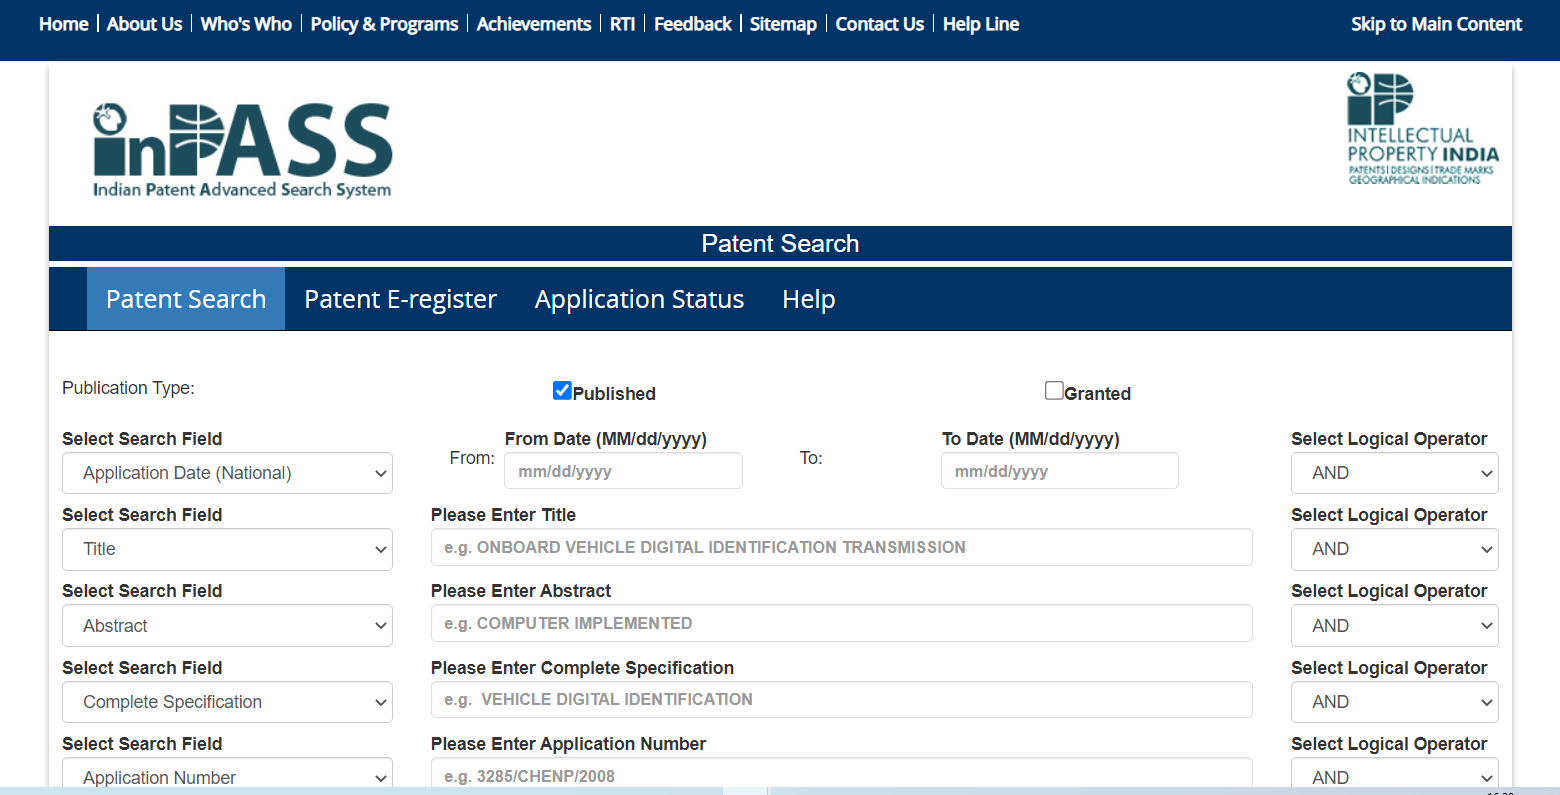1560x795 pixels.
Task: Open the Abstract search field dropdown
Action: (227, 626)
